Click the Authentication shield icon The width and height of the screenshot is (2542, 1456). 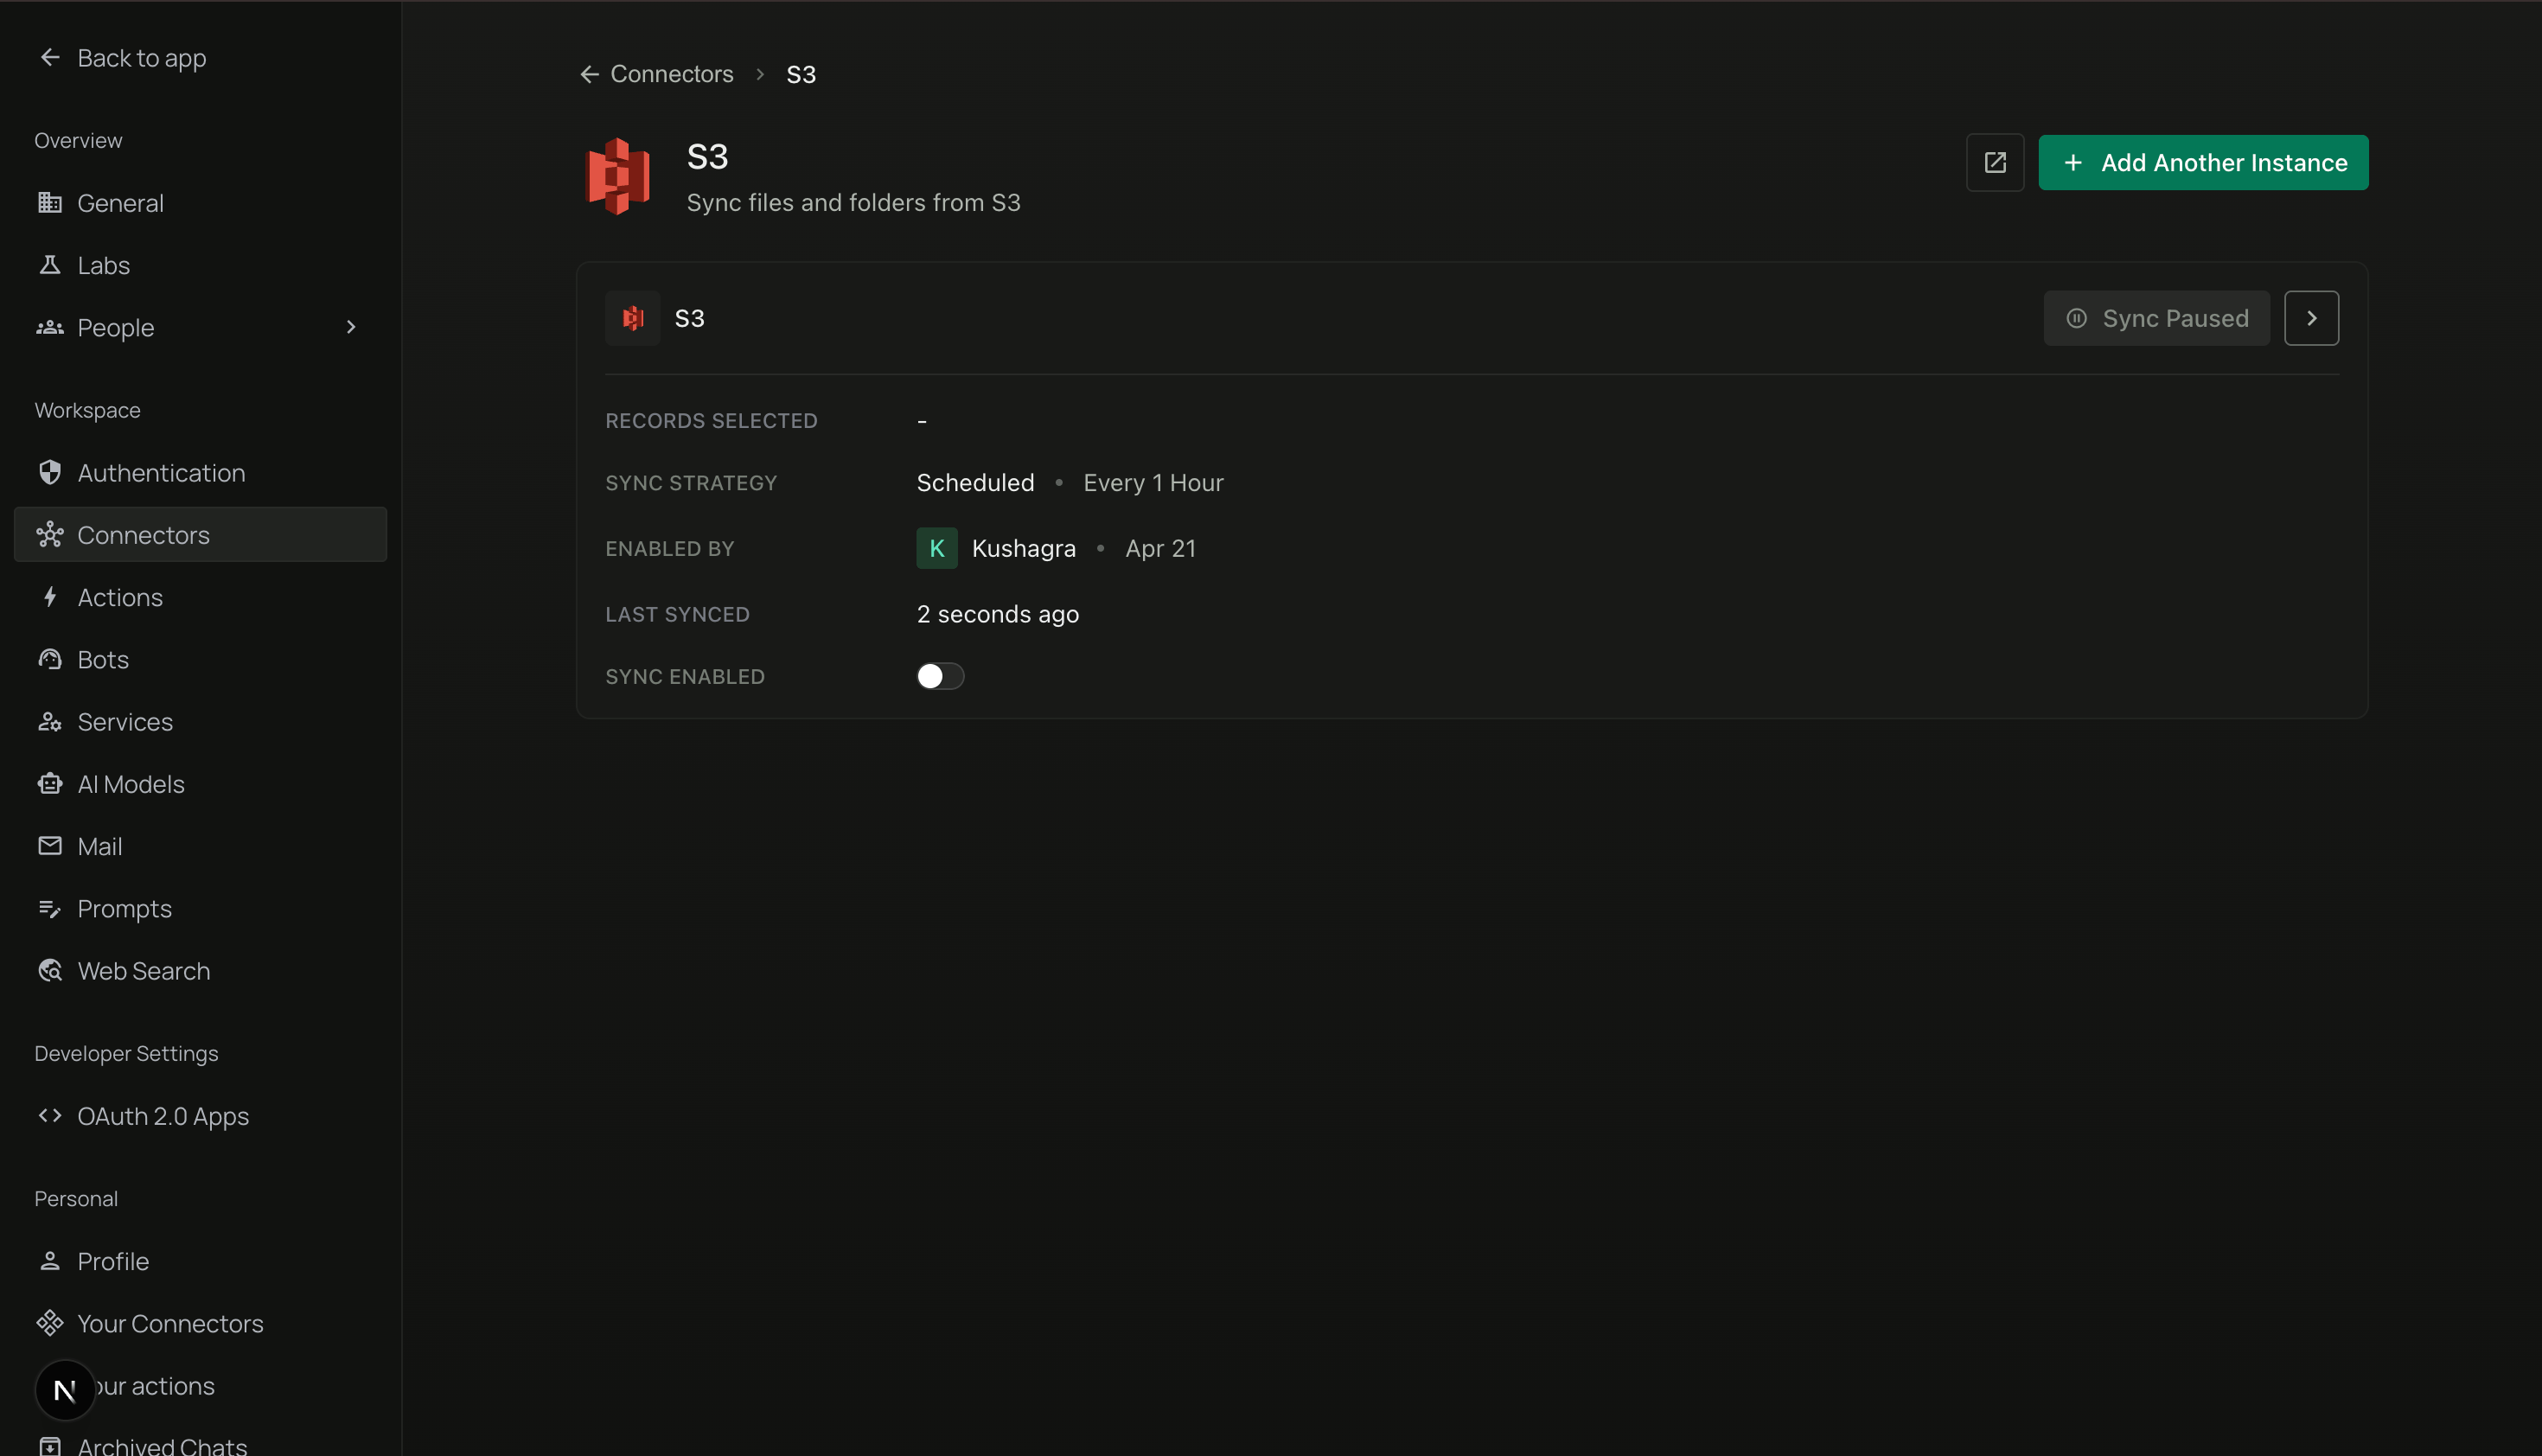[50, 473]
